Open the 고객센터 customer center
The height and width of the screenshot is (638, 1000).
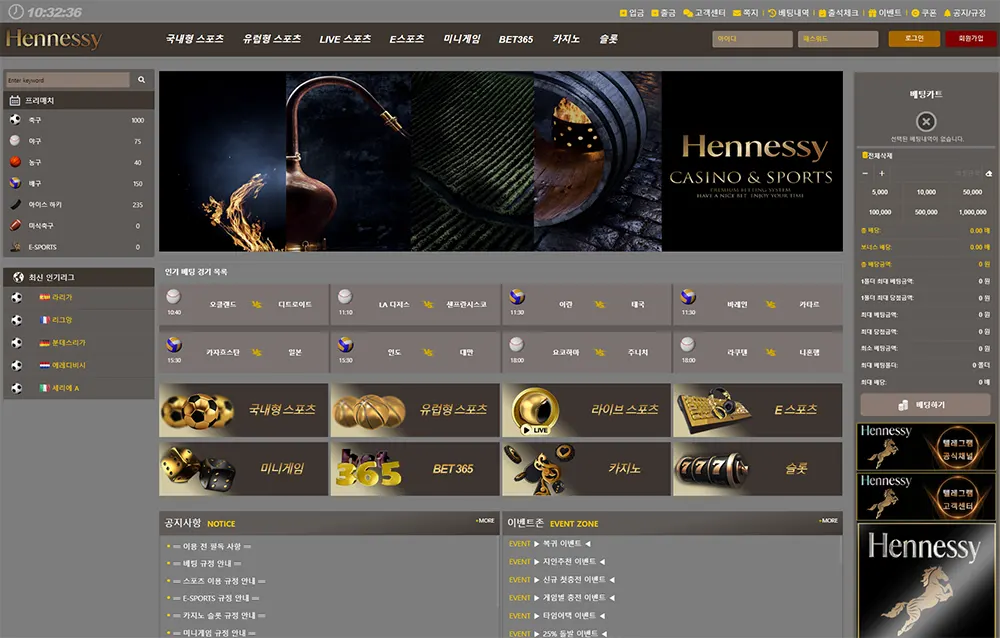pyautogui.click(x=704, y=13)
